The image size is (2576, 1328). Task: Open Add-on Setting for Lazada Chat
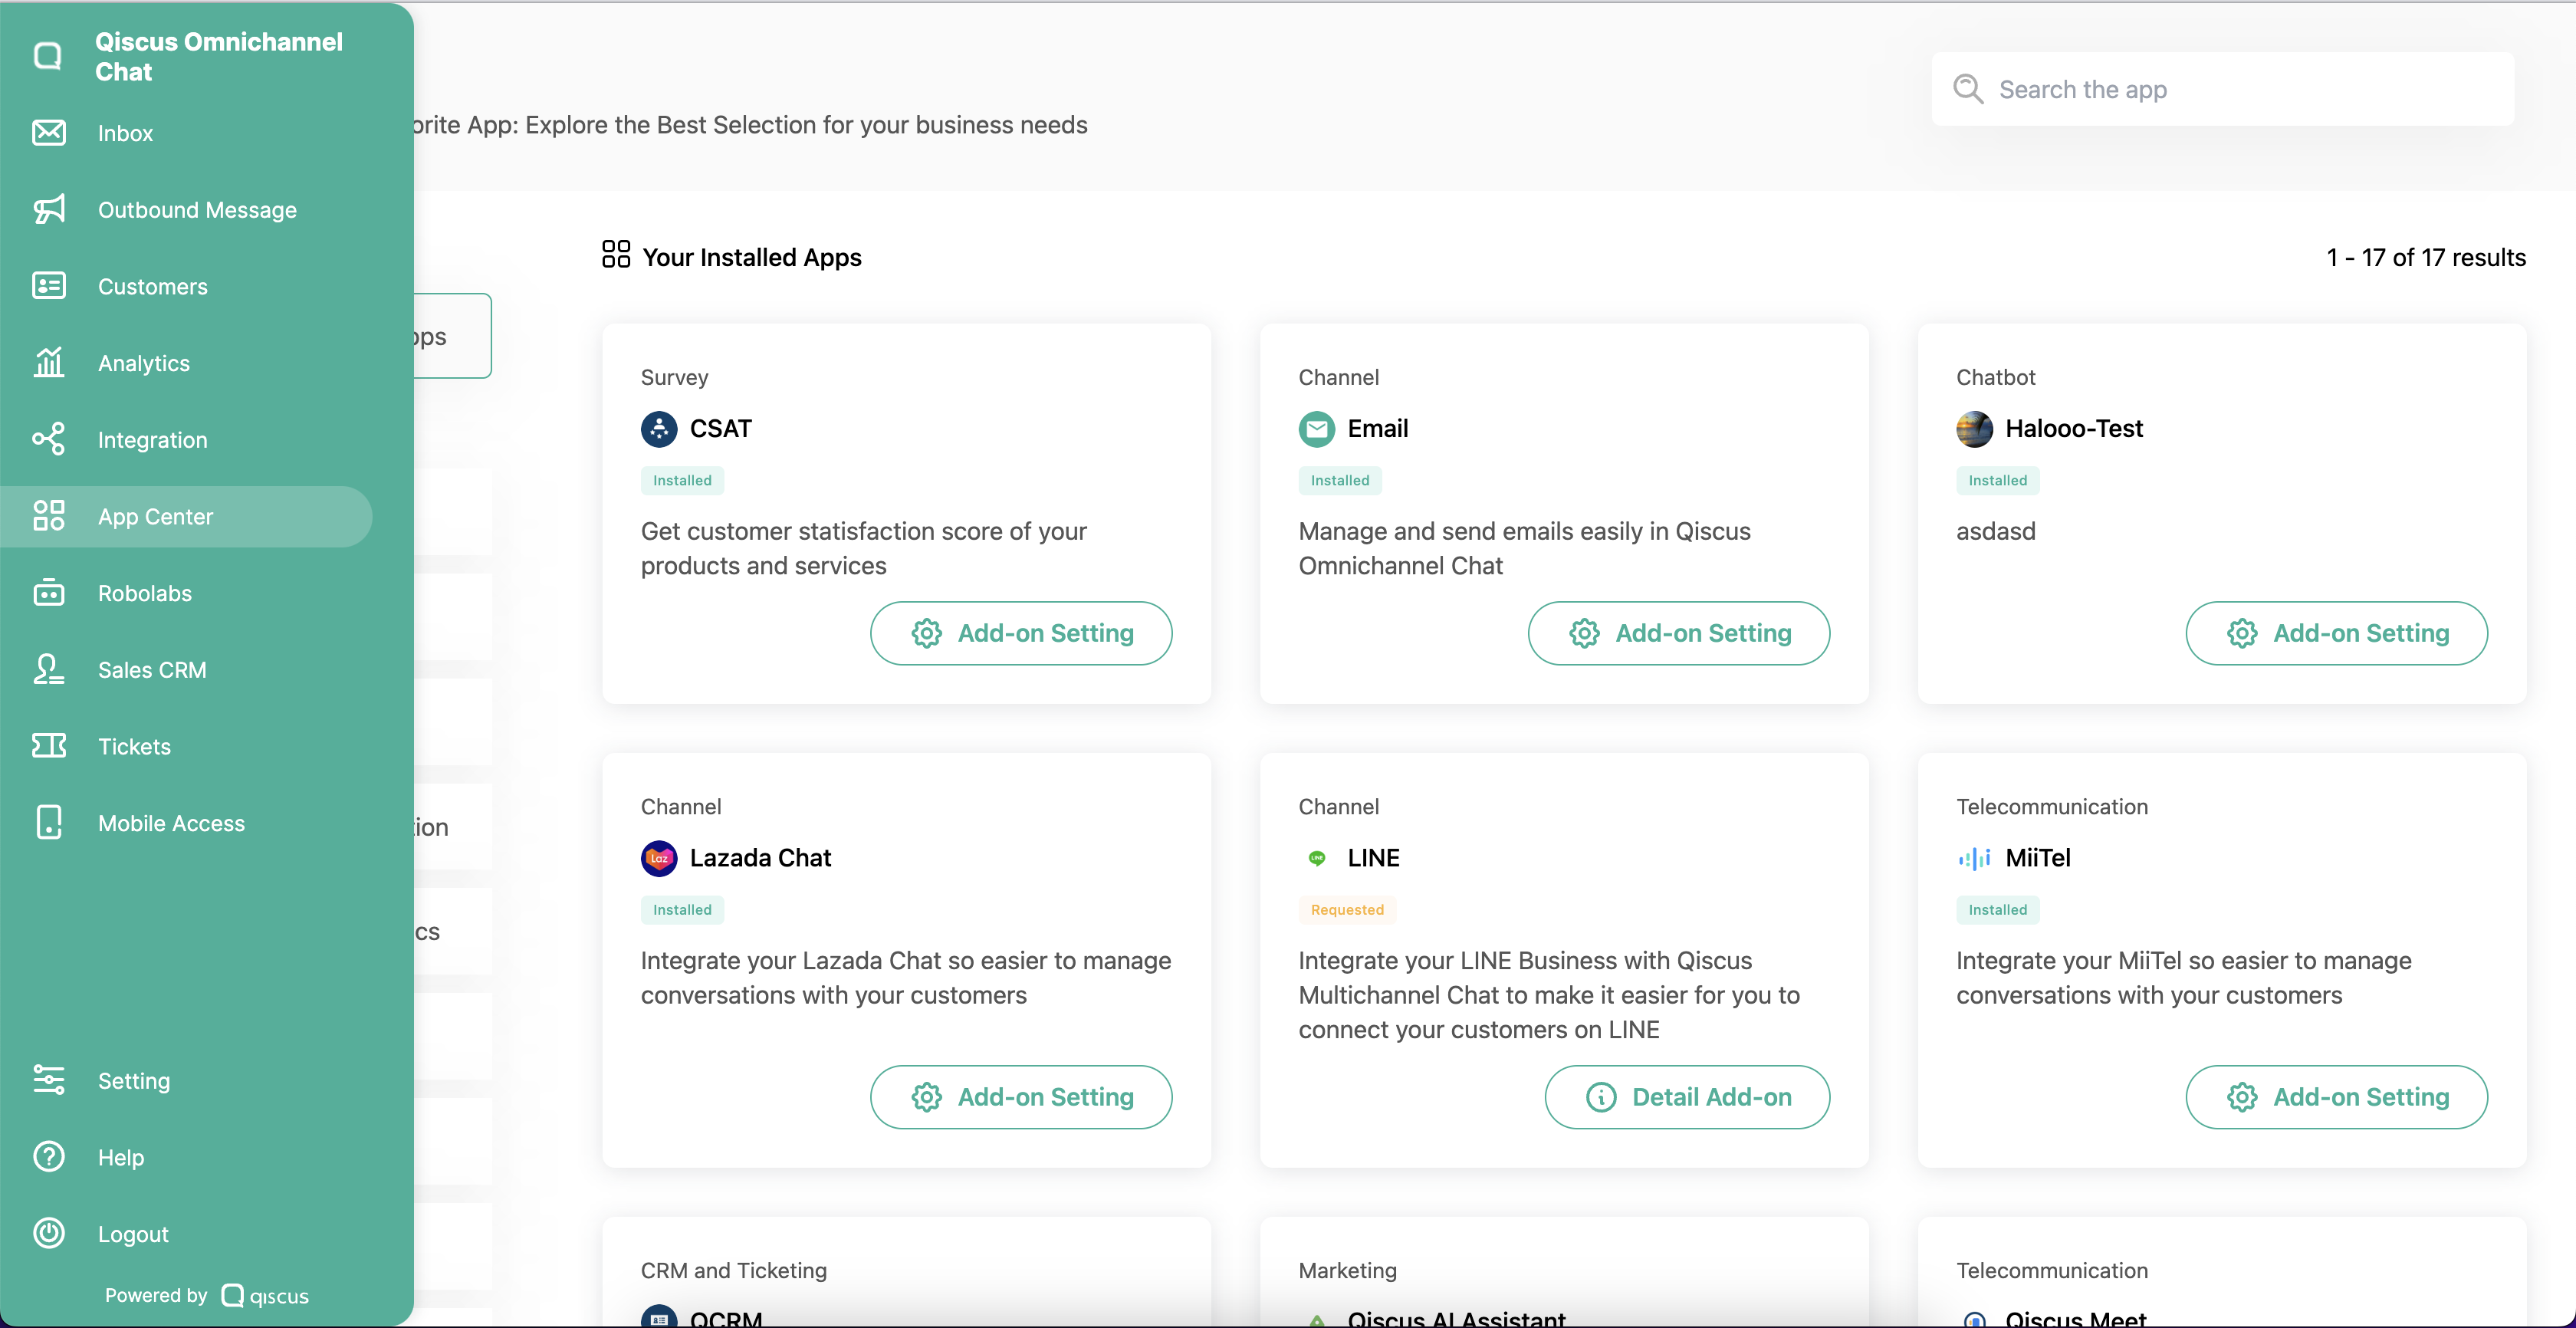point(1021,1097)
